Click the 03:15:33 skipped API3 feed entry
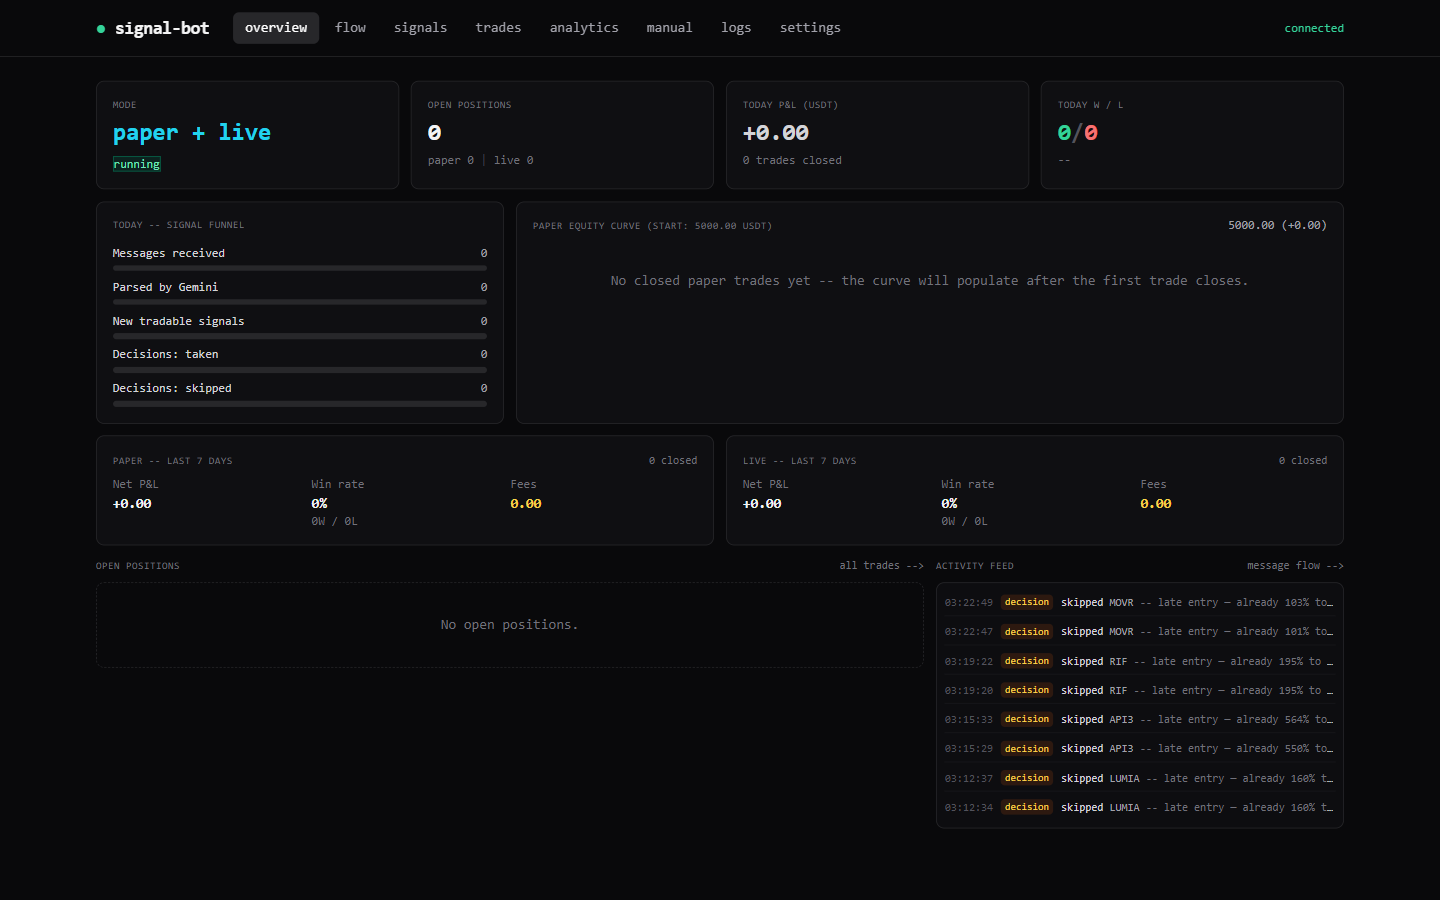Viewport: 1440px width, 900px height. click(1139, 720)
